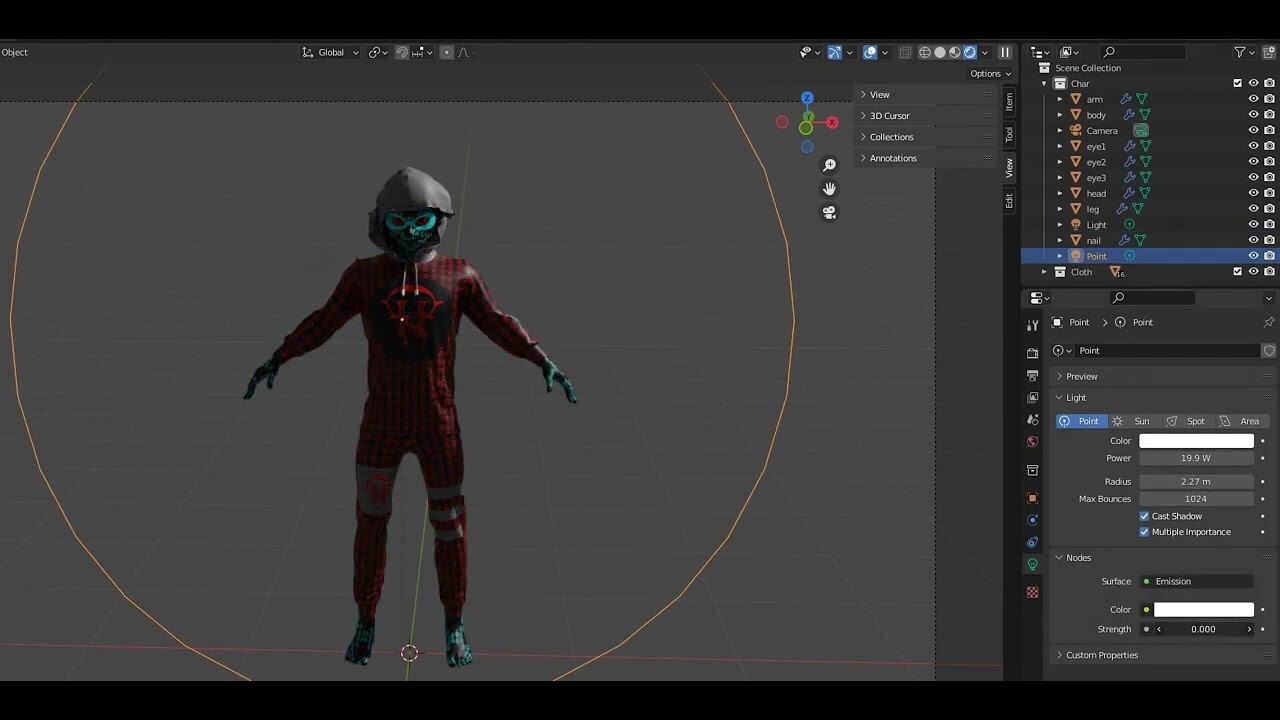Disable the Multiple Importance checkbox

pyautogui.click(x=1144, y=531)
